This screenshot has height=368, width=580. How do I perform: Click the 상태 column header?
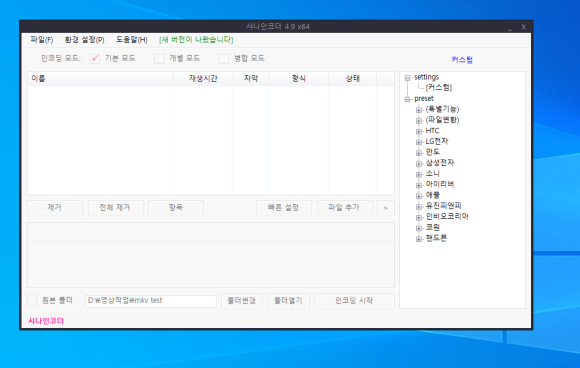(353, 78)
